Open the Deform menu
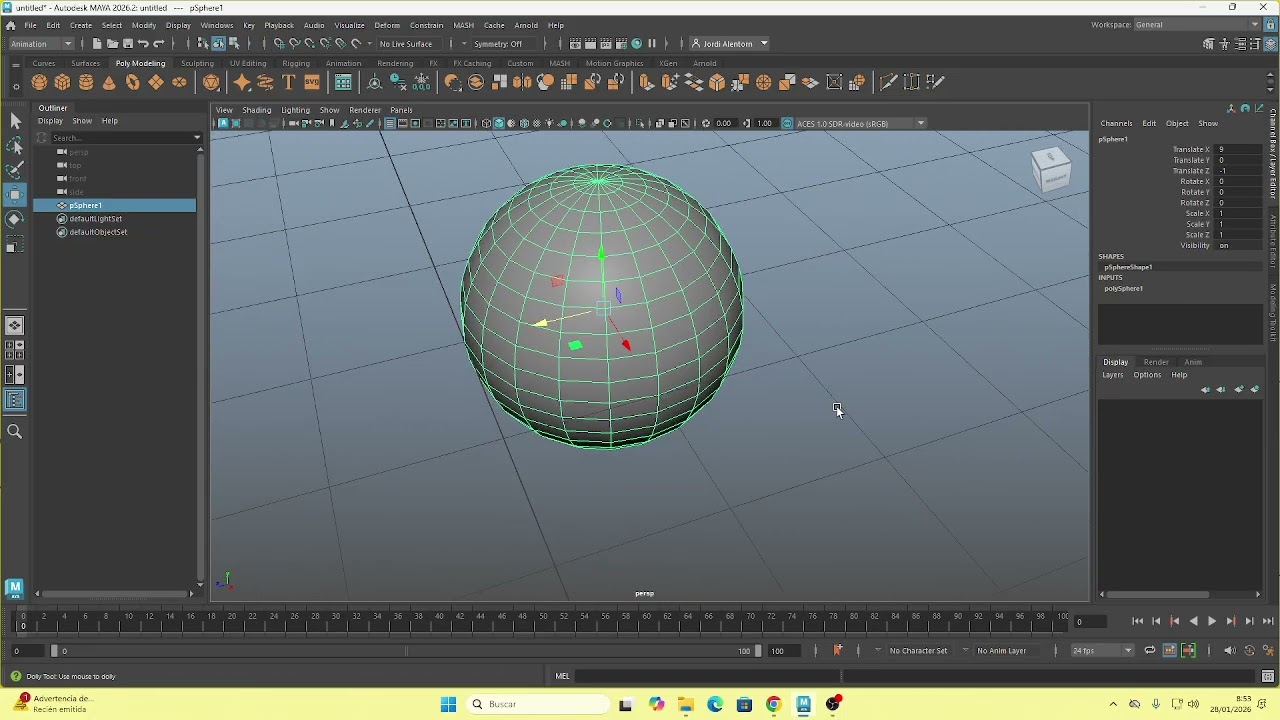This screenshot has width=1280, height=720. pyautogui.click(x=387, y=25)
